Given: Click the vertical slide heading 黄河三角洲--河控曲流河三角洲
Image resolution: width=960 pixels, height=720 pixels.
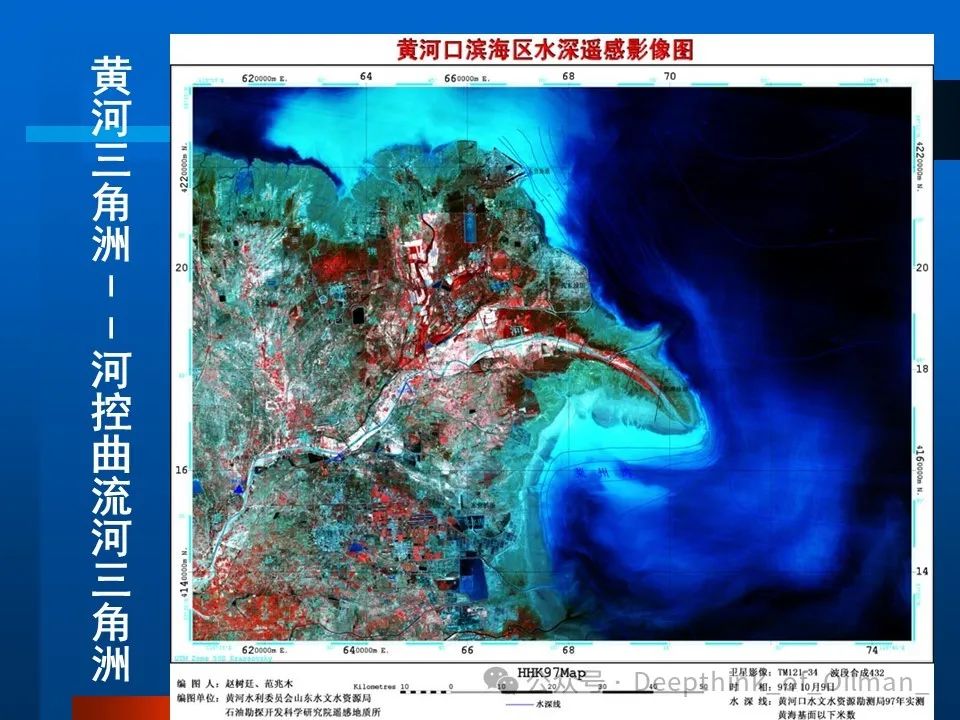Looking at the screenshot, I should [111, 369].
